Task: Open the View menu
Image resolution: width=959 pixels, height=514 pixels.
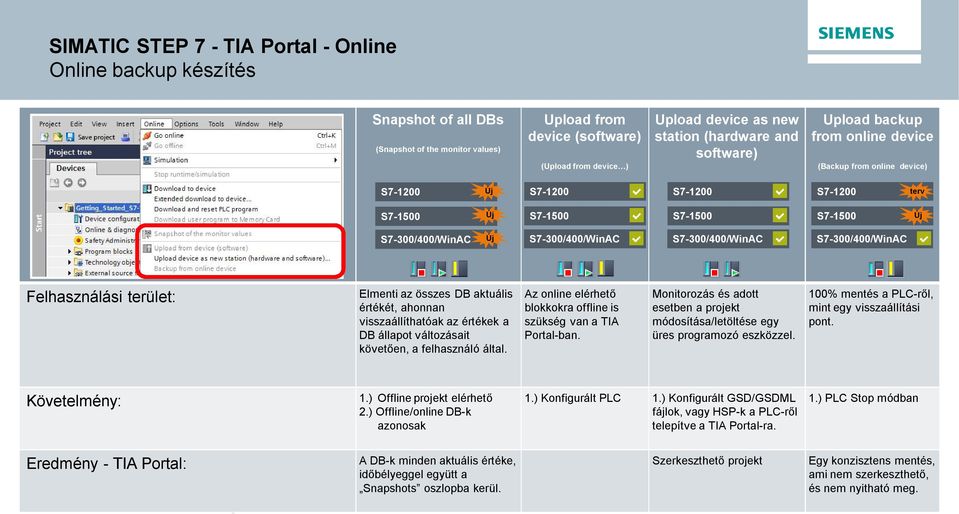Action: [x=99, y=124]
